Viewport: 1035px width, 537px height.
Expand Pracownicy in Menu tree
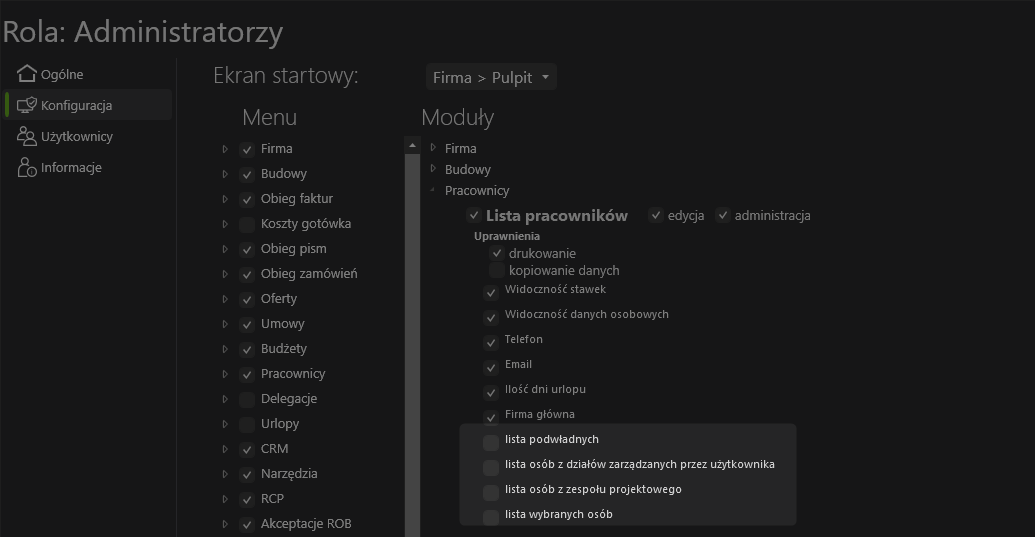pos(225,375)
